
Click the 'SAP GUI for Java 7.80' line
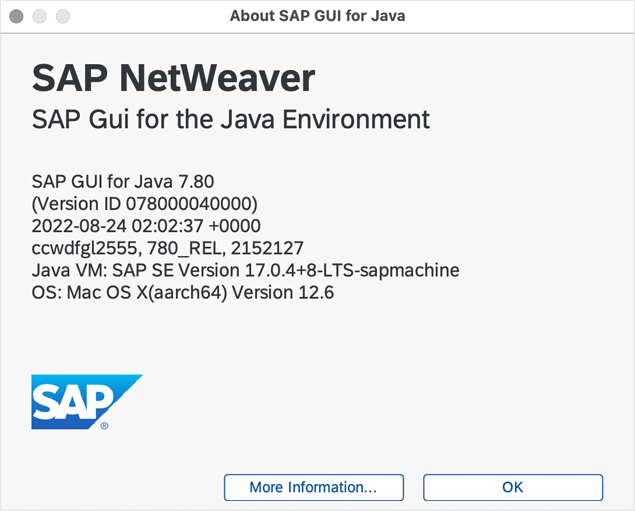tap(123, 181)
